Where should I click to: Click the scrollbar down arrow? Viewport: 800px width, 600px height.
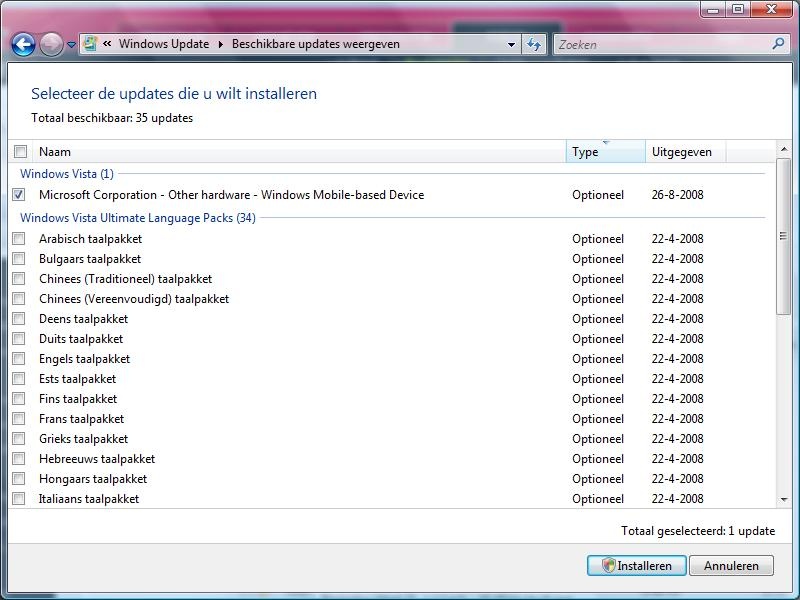point(784,500)
